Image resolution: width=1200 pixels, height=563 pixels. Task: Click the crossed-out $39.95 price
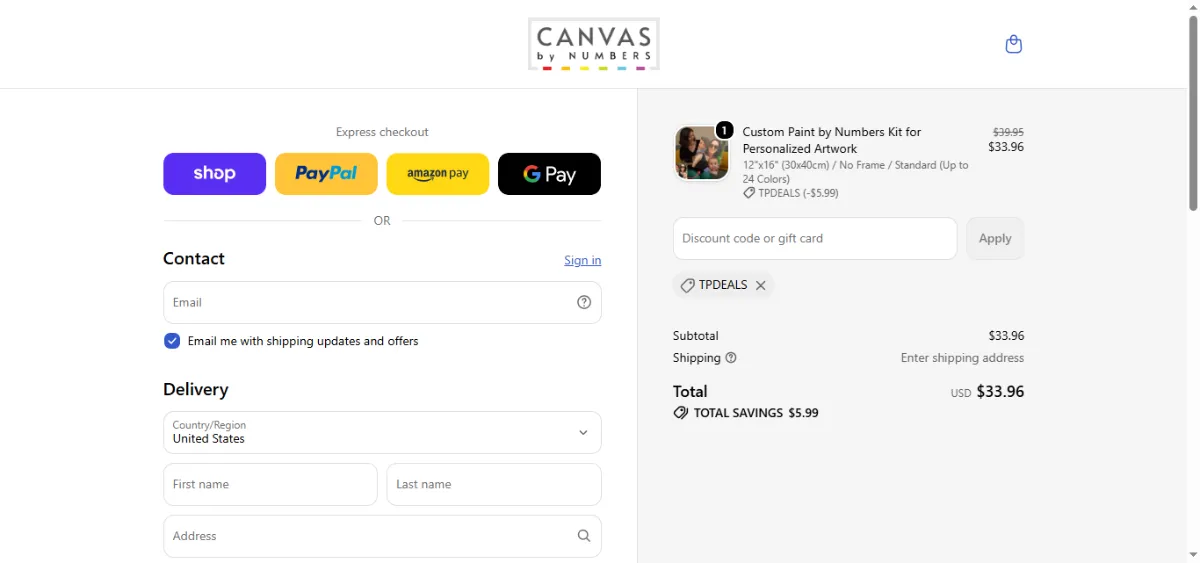tap(1008, 132)
